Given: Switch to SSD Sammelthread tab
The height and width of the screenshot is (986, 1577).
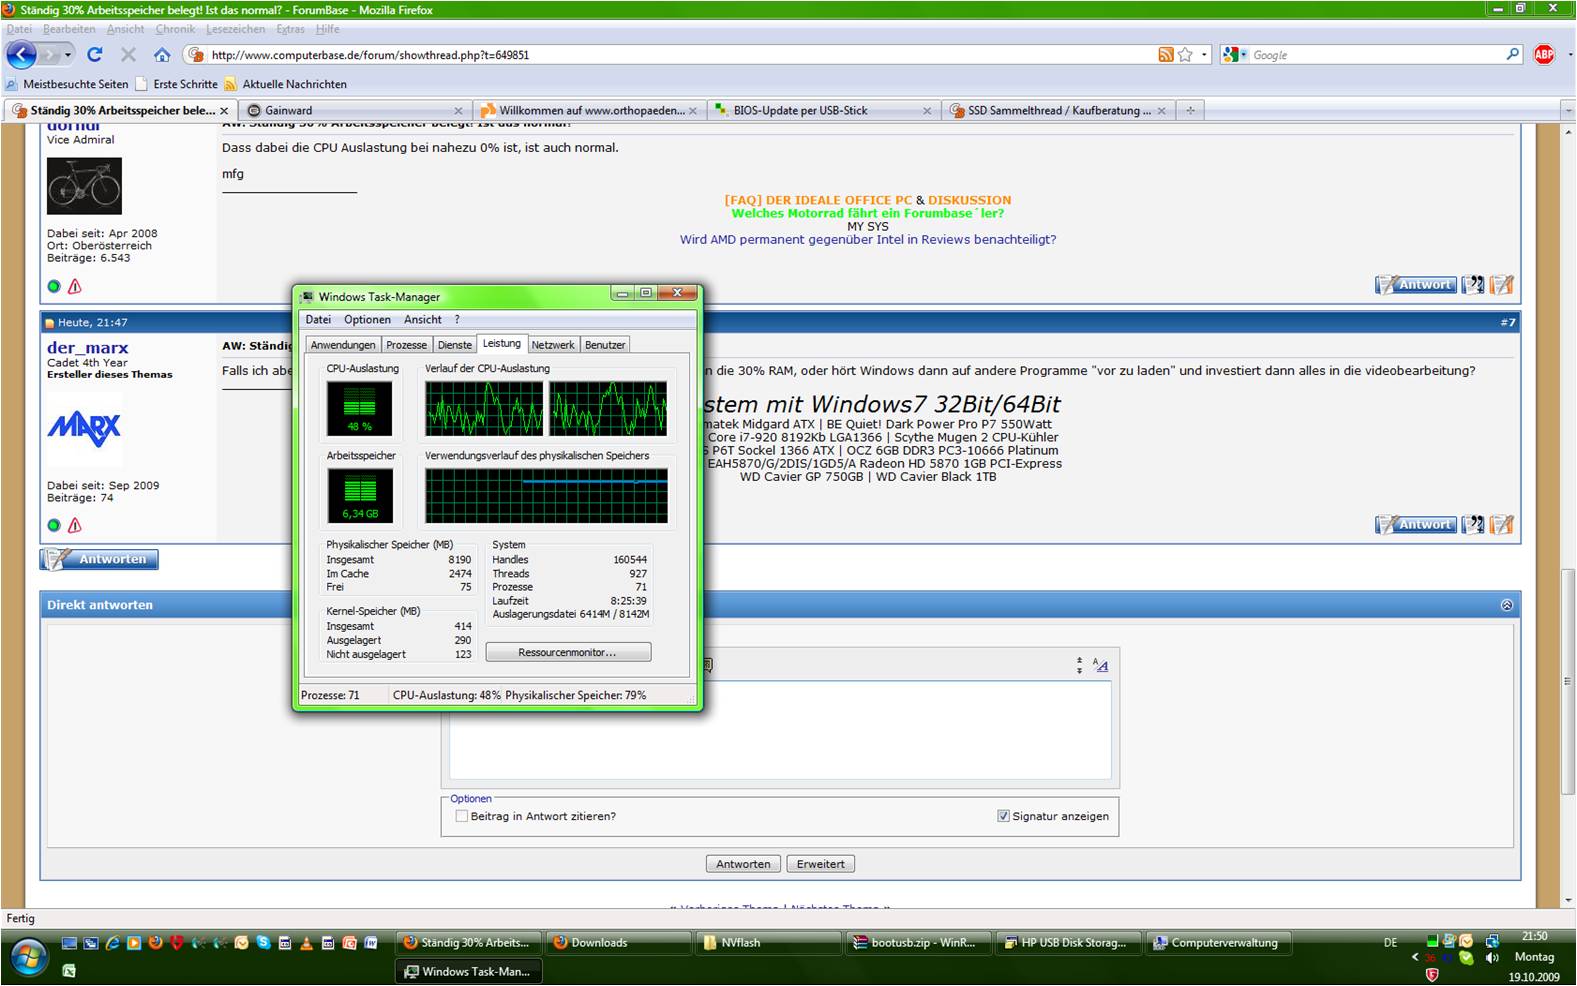Looking at the screenshot, I should coord(1058,111).
